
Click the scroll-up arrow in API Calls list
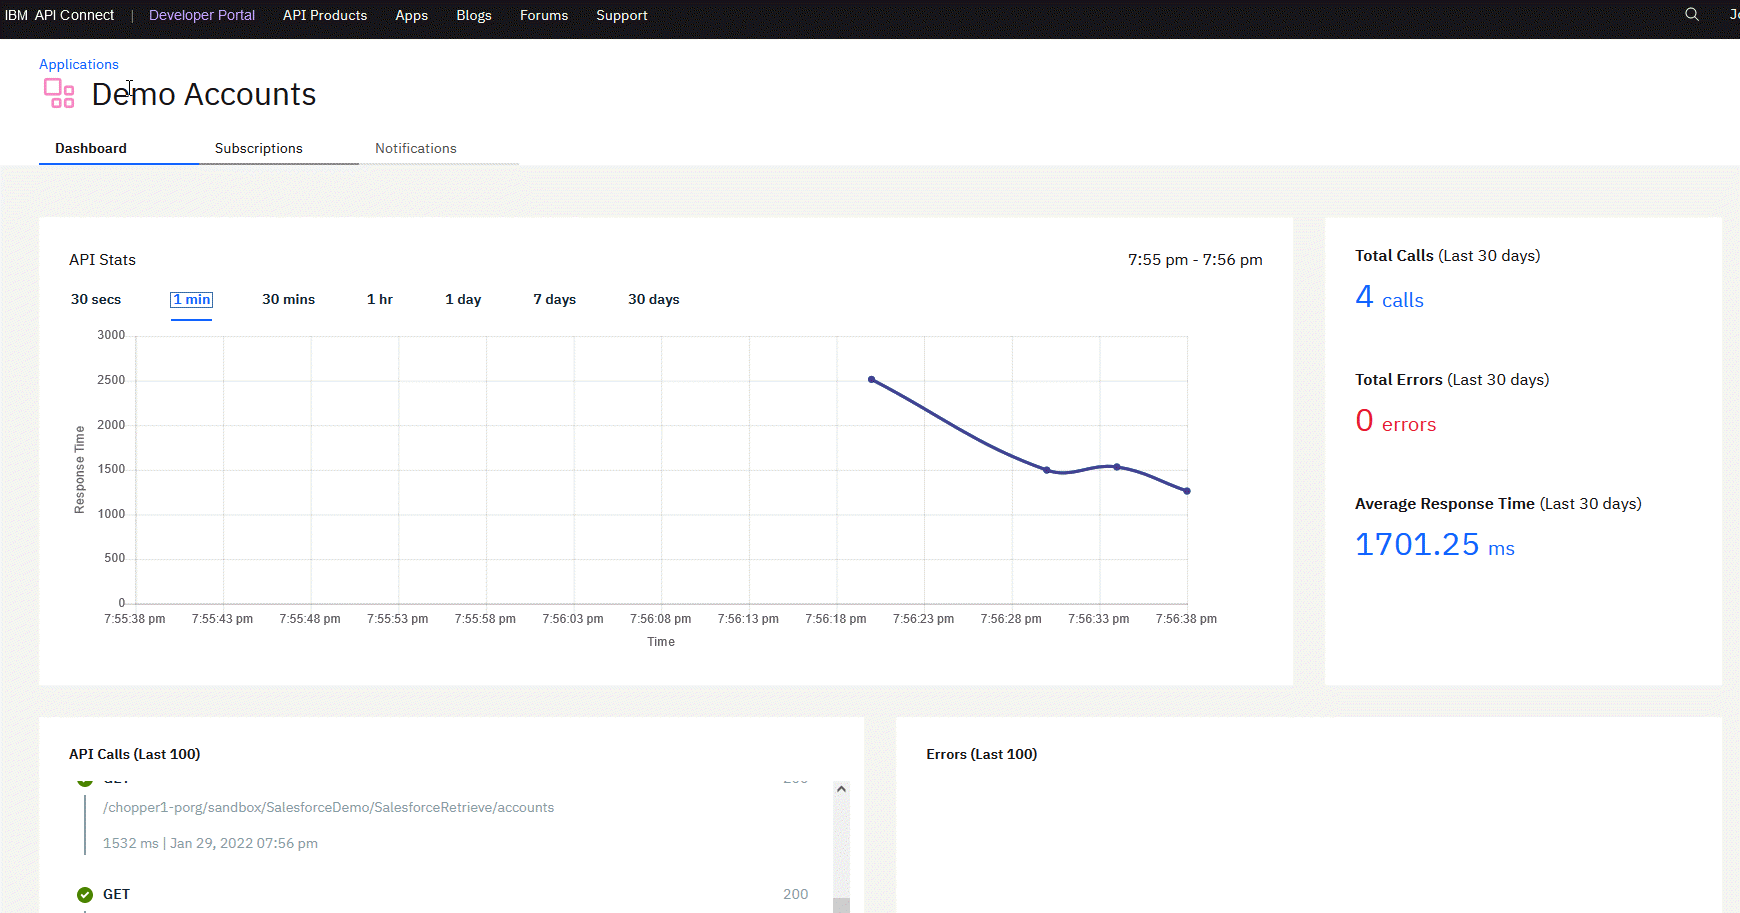841,789
